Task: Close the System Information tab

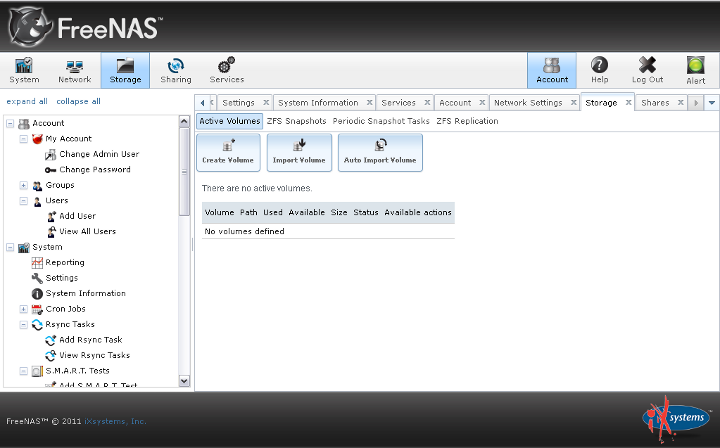Action: (x=369, y=102)
